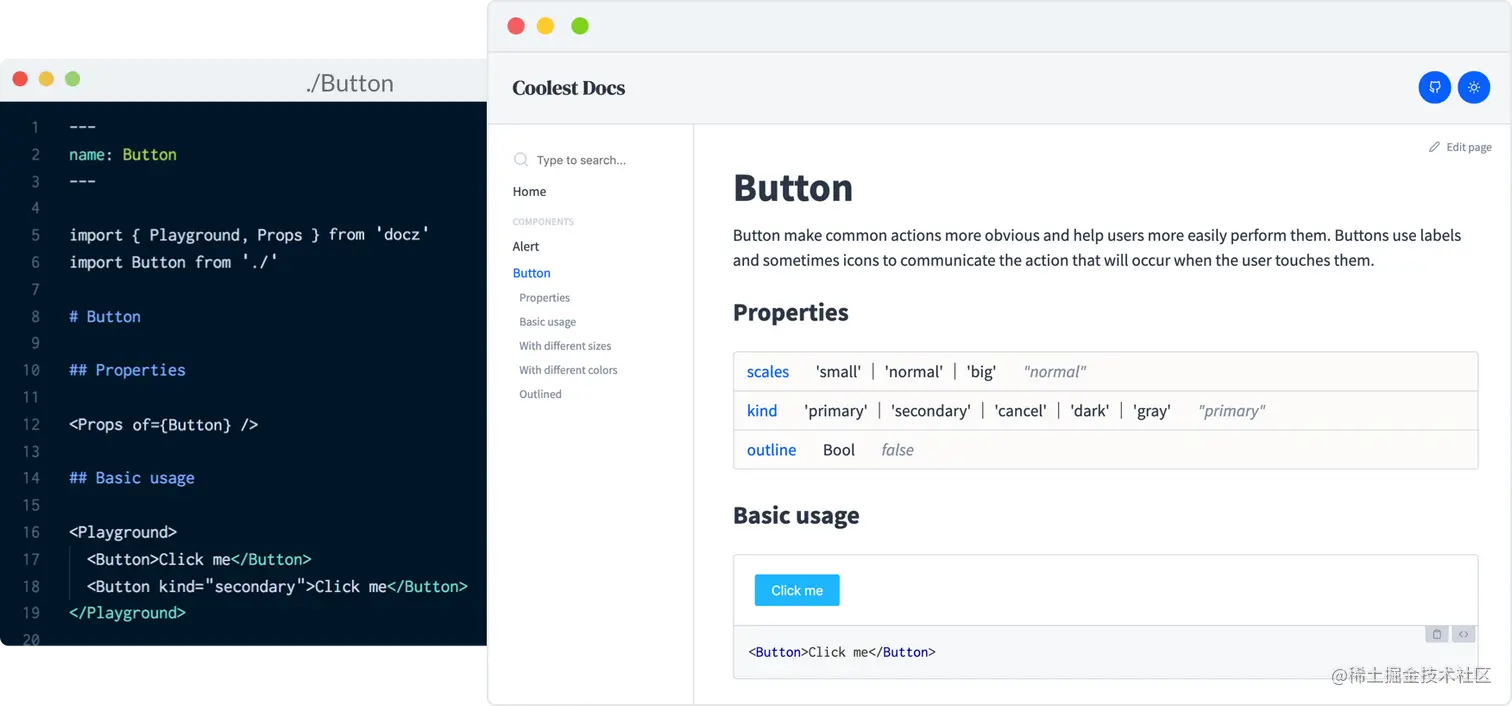Click the 'kind' property name

(762, 411)
